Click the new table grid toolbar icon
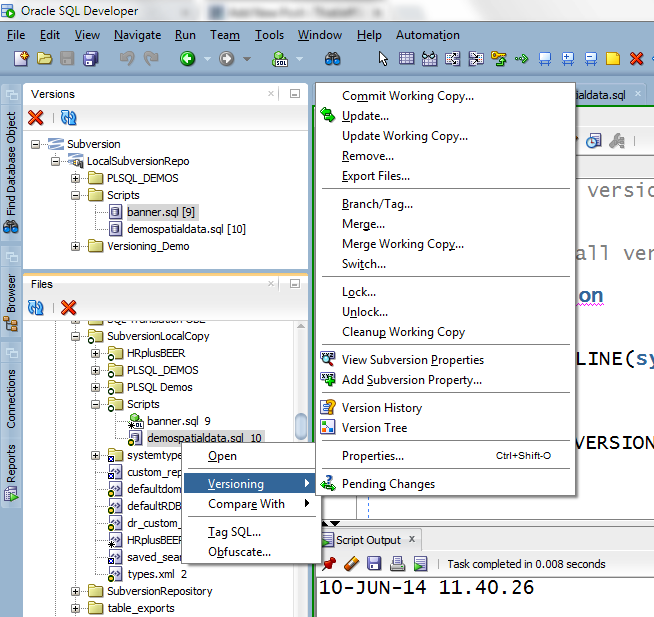This screenshot has width=654, height=617. [406, 58]
